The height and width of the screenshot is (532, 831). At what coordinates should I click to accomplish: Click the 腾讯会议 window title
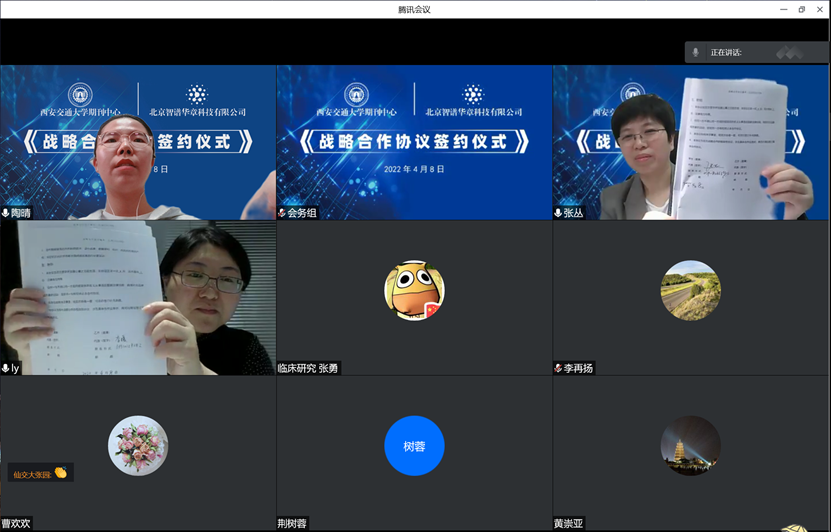pyautogui.click(x=414, y=10)
